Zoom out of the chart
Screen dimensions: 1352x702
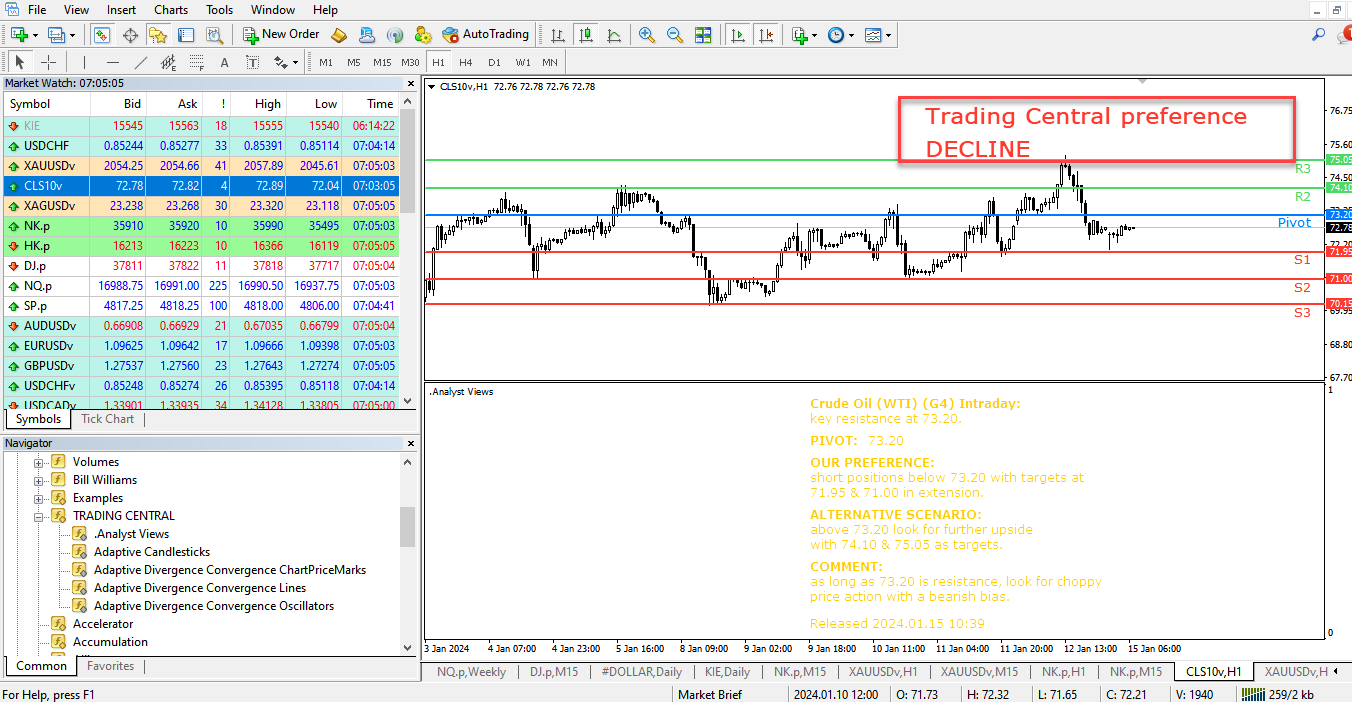[675, 35]
